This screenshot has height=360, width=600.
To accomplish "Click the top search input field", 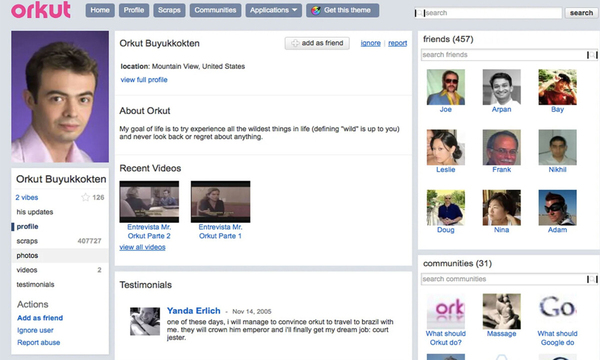I will point(489,13).
